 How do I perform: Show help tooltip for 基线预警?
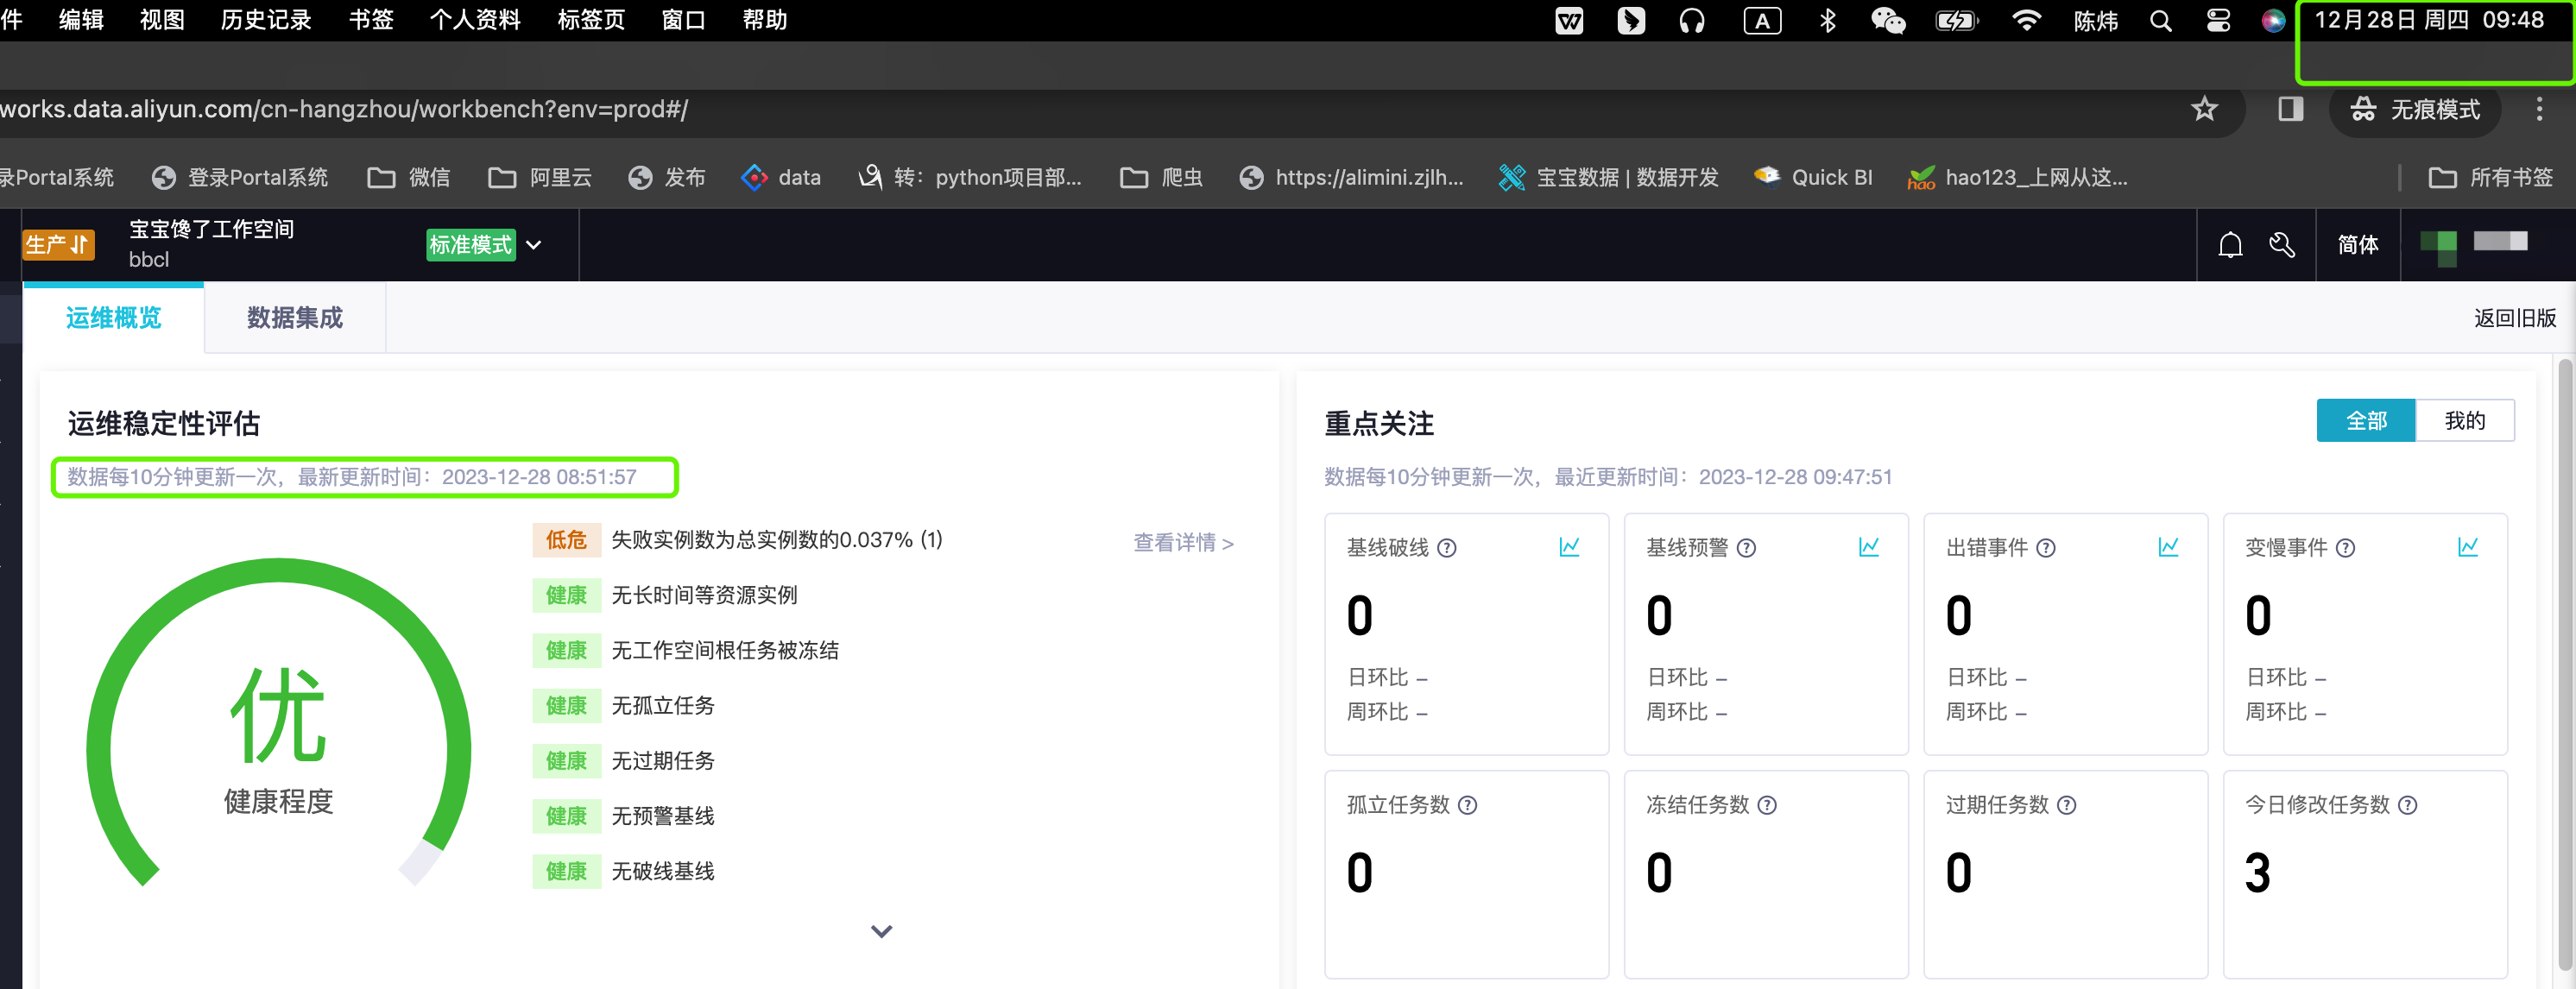[1746, 548]
